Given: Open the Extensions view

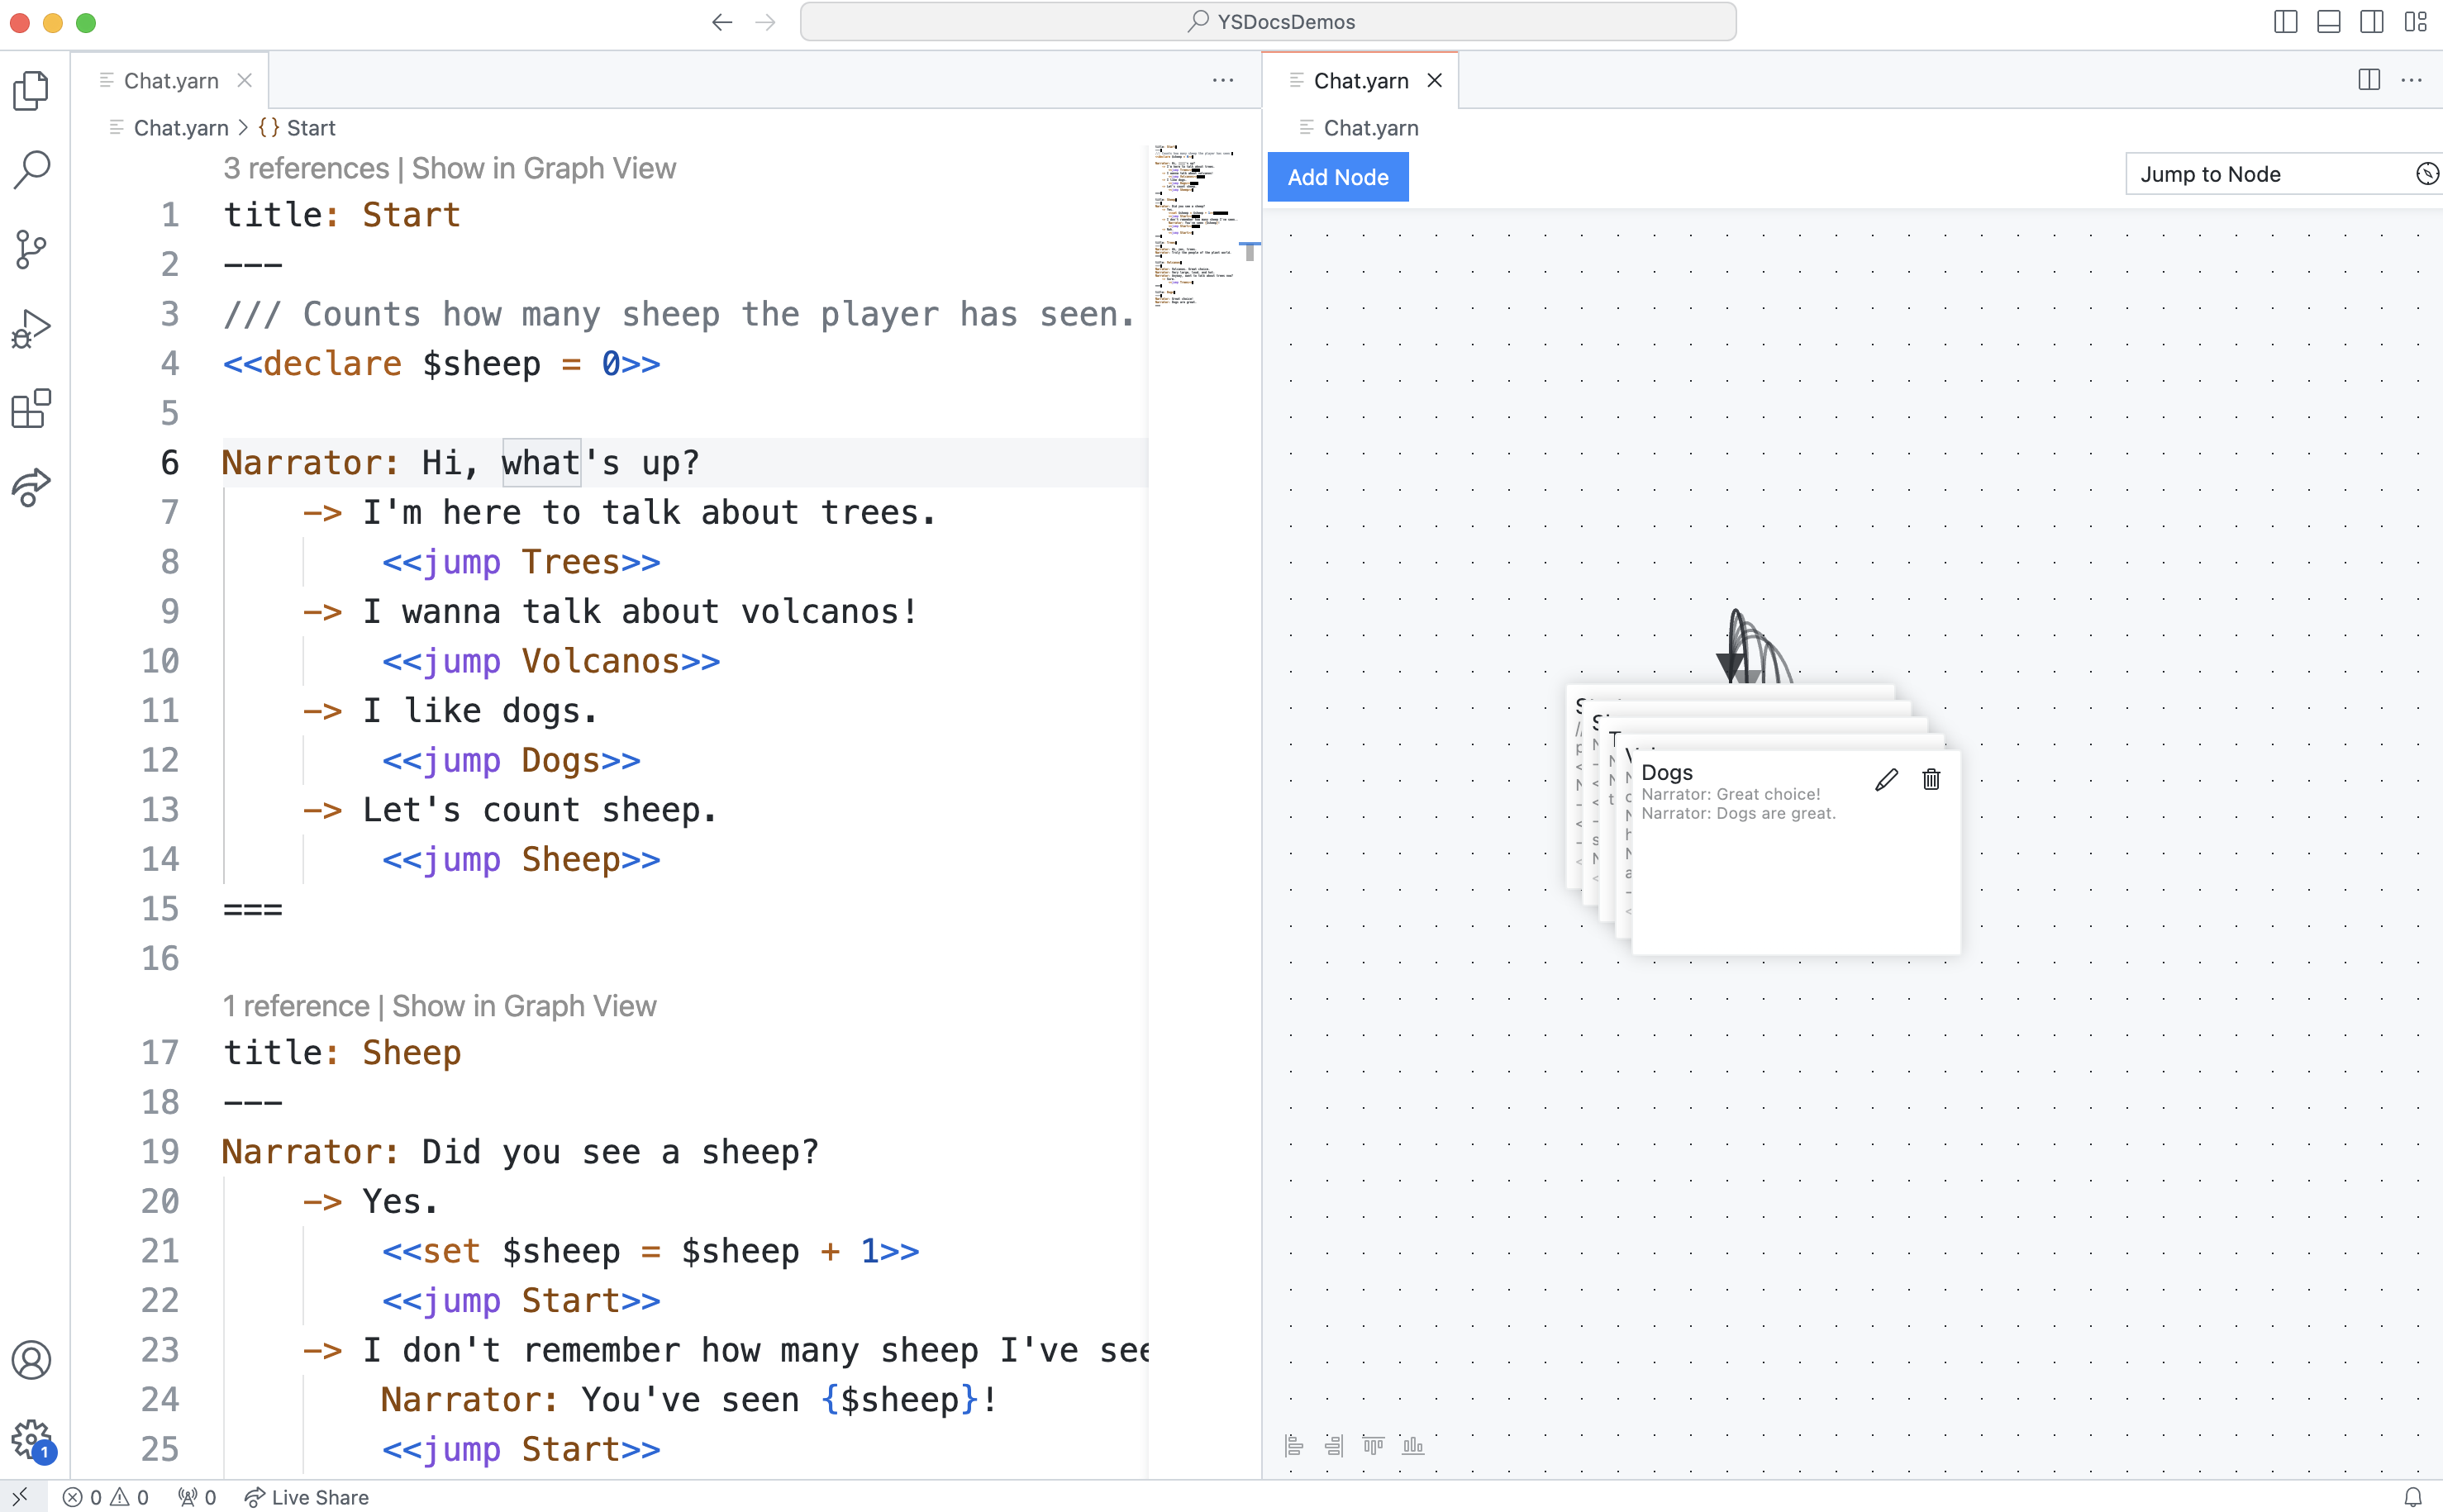Looking at the screenshot, I should [31, 408].
